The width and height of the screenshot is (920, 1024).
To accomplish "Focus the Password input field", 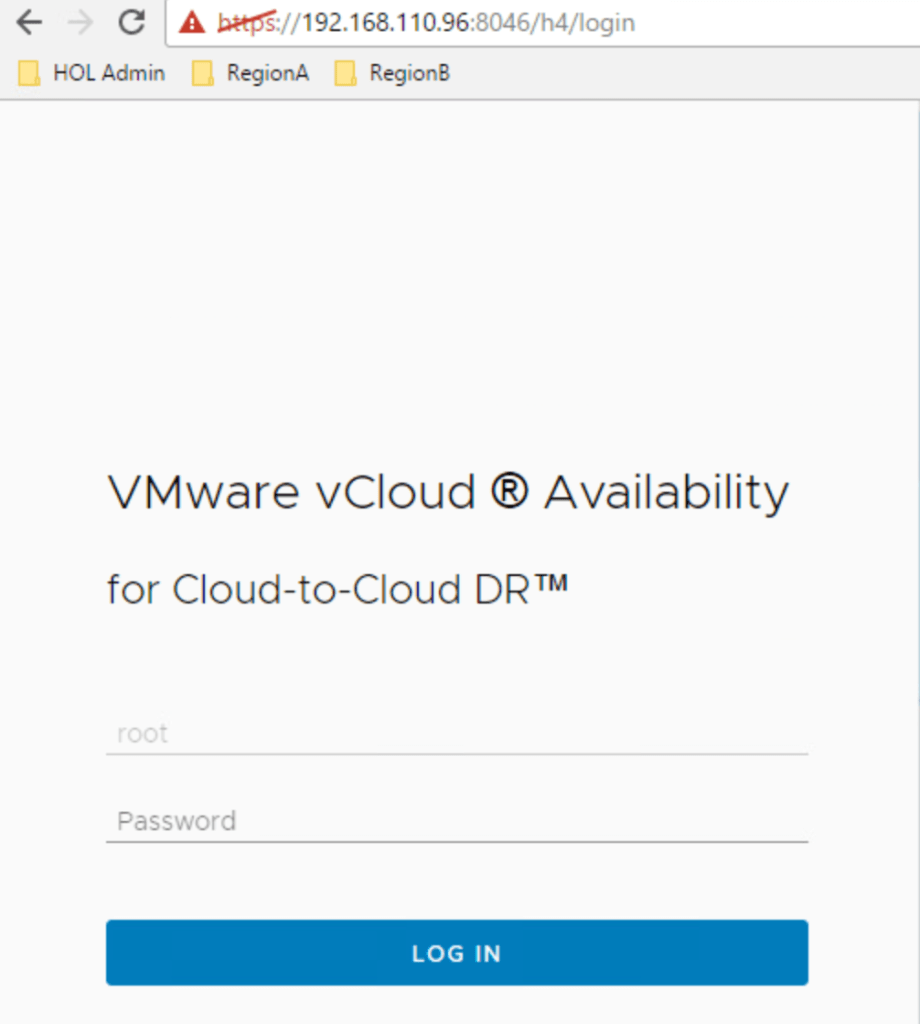I will pos(456,822).
